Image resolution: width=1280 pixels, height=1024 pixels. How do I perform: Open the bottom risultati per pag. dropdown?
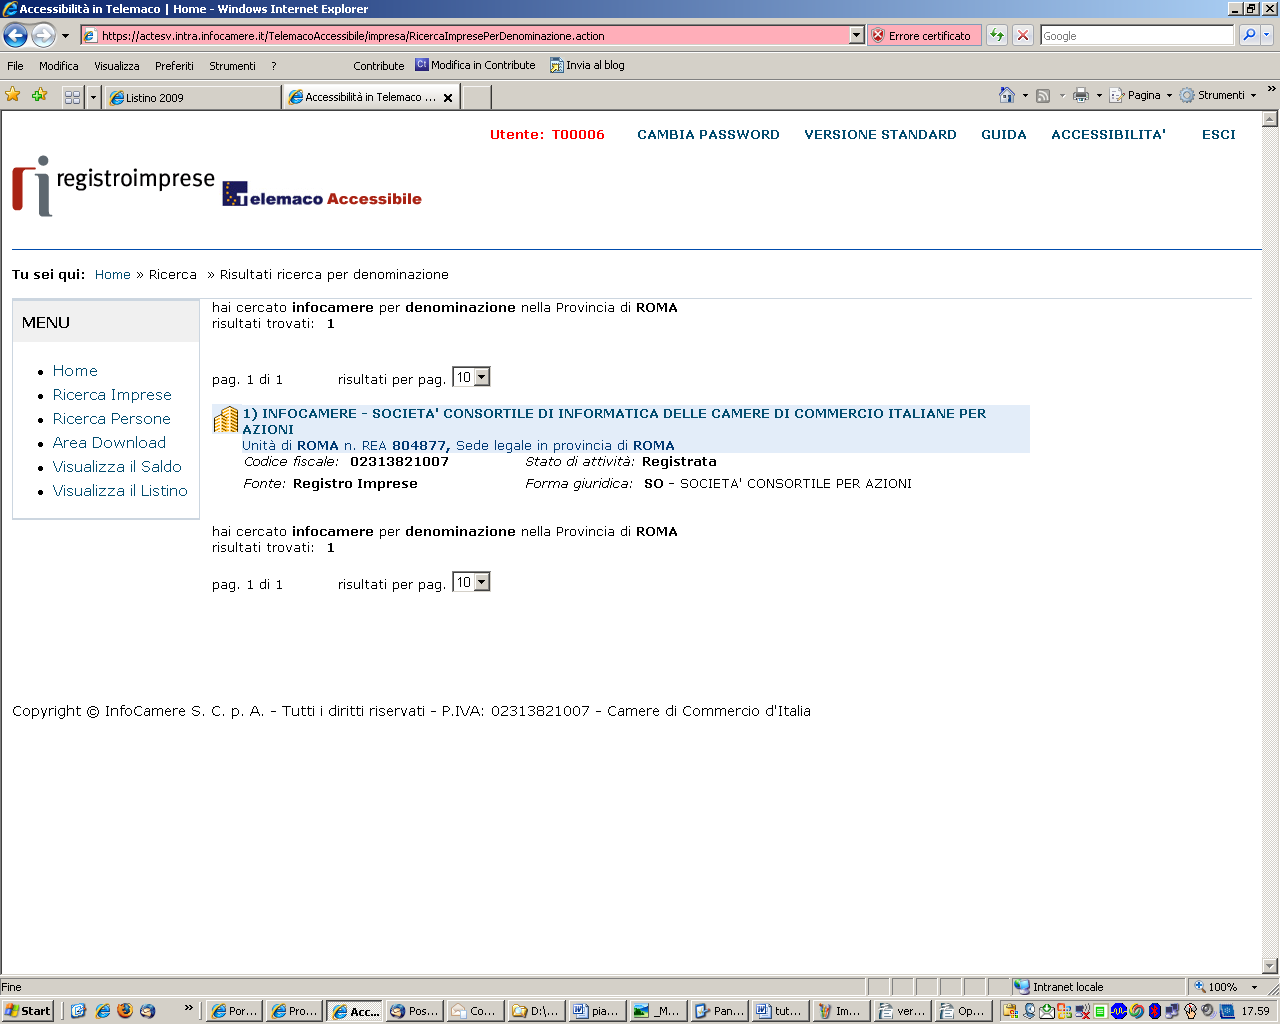click(x=471, y=582)
